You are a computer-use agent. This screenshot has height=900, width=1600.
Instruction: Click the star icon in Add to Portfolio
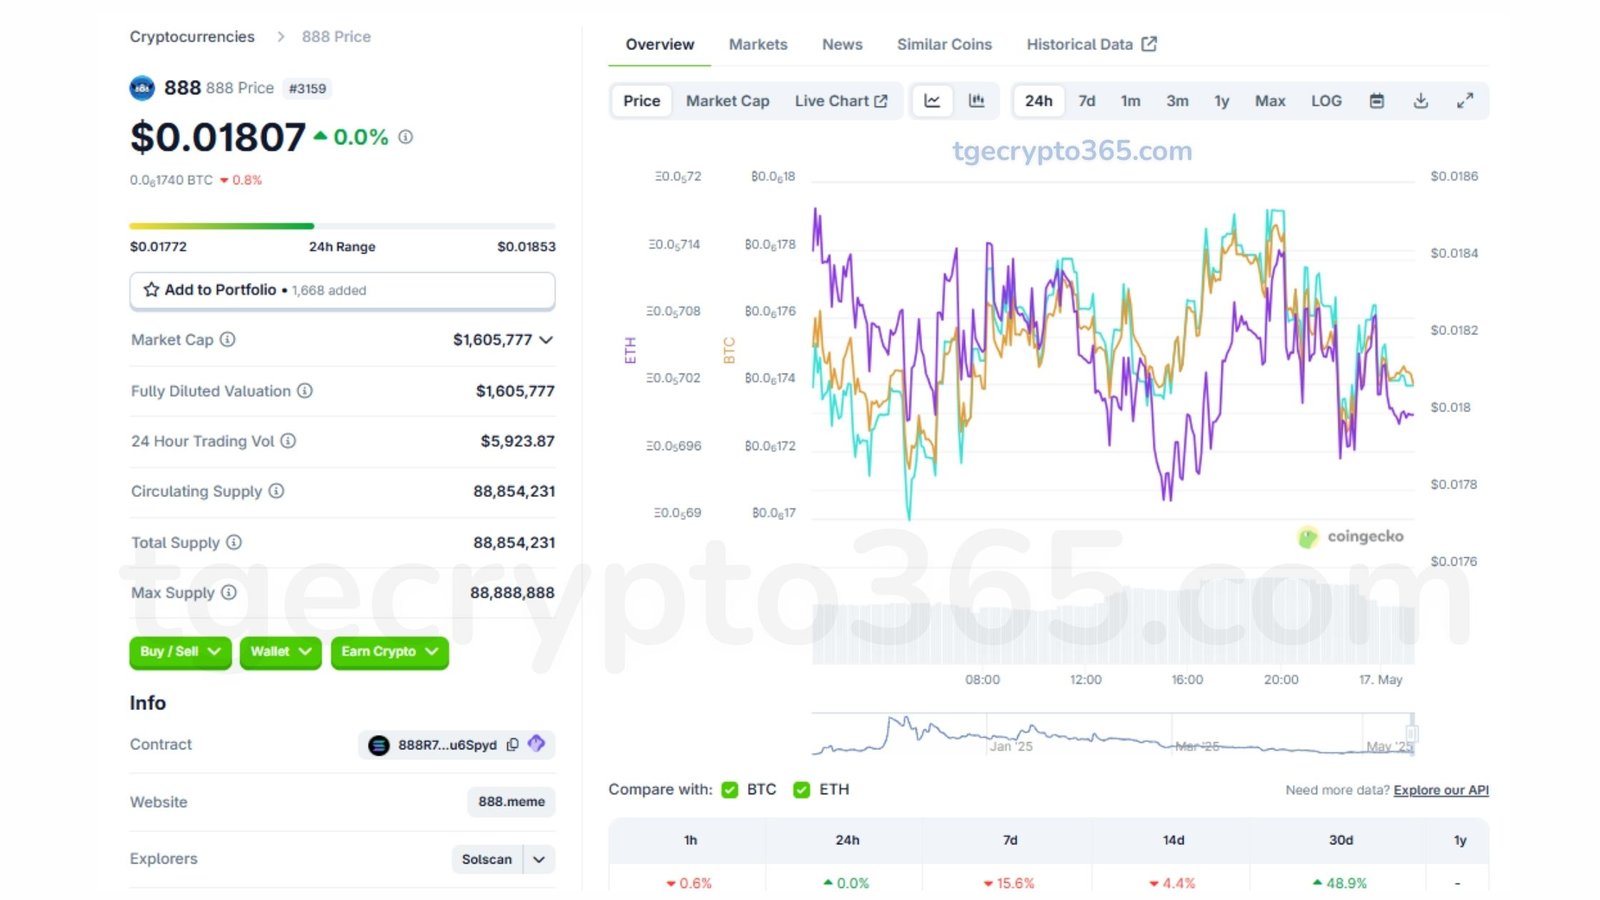click(x=151, y=290)
